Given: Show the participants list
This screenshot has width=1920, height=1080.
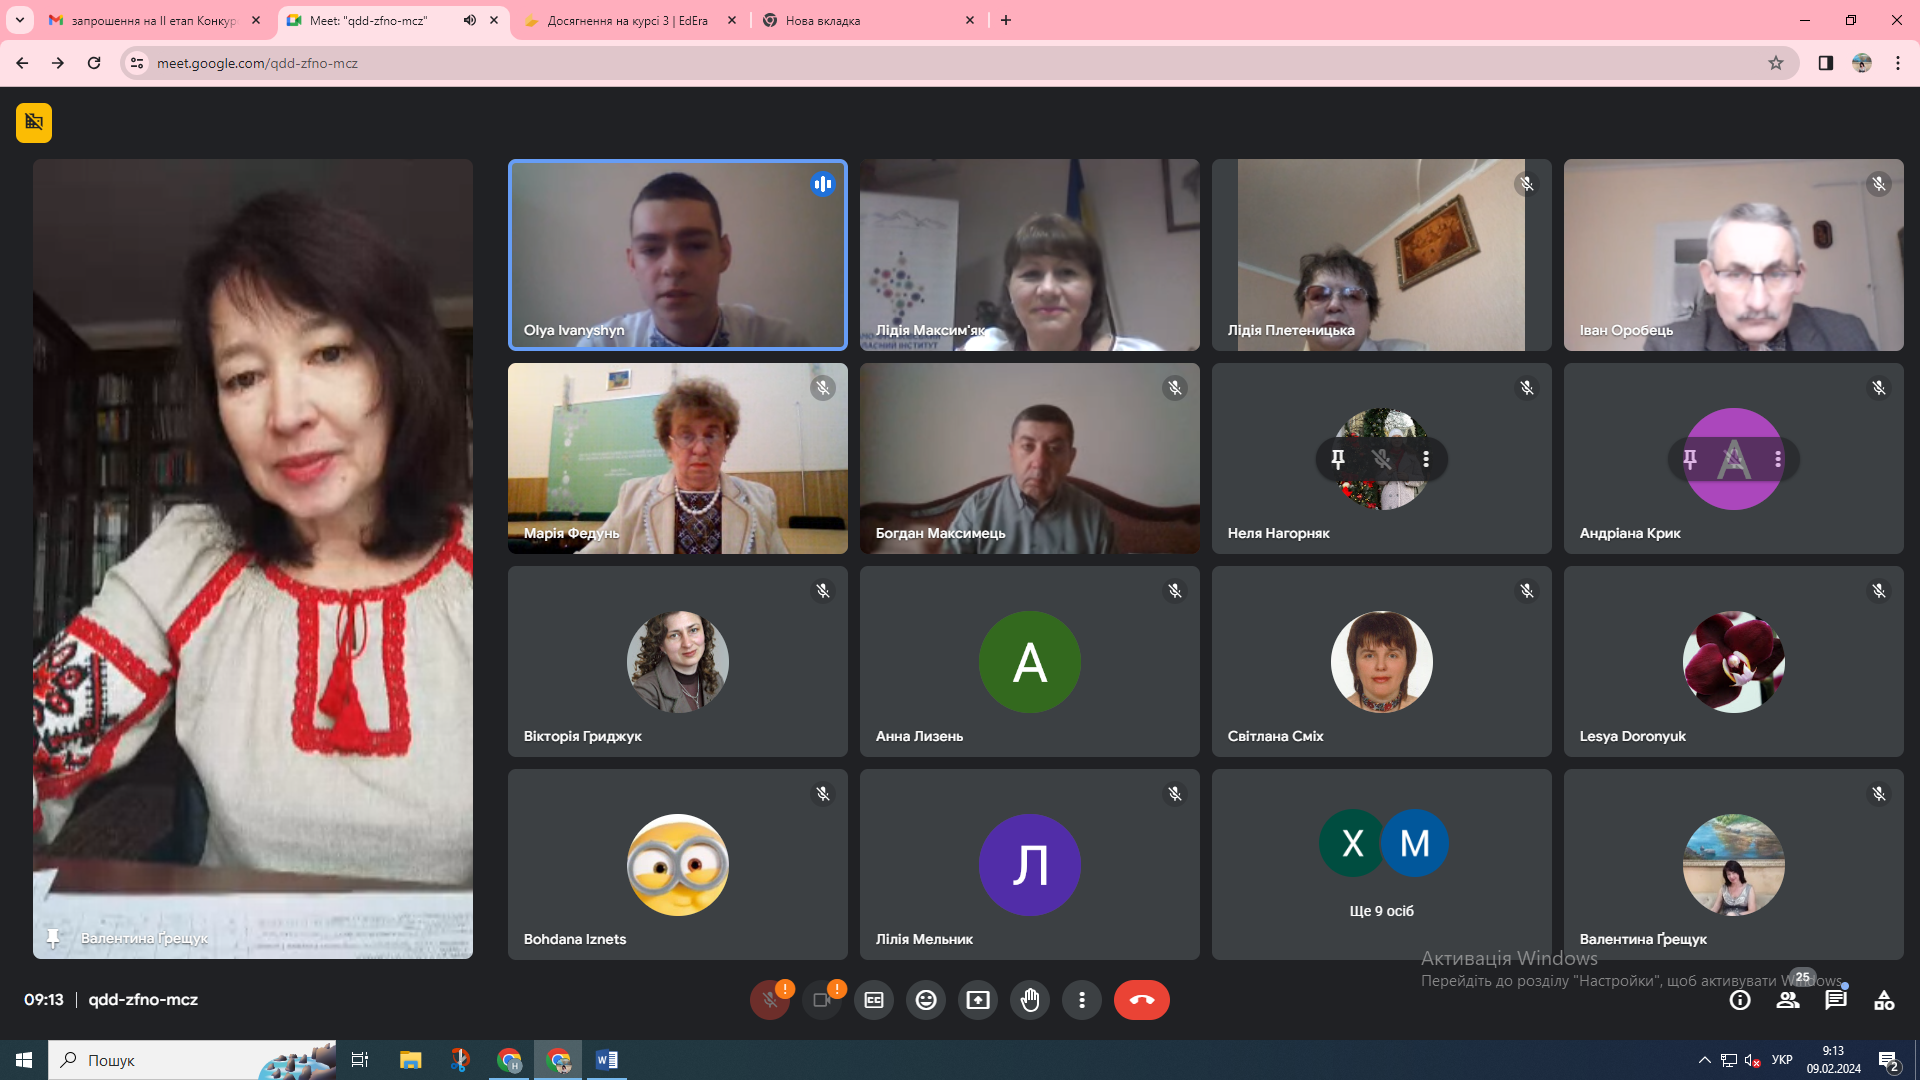Looking at the screenshot, I should click(1788, 1000).
